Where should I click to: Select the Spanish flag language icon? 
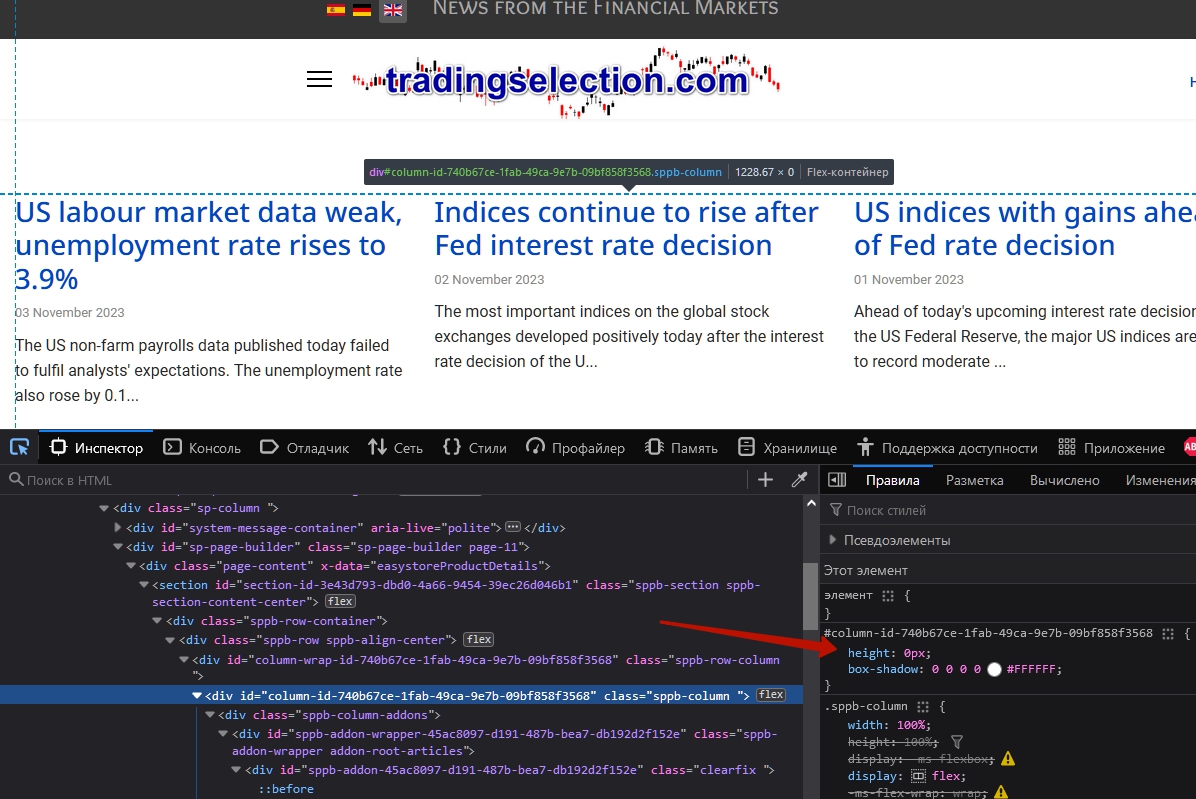pos(336,10)
